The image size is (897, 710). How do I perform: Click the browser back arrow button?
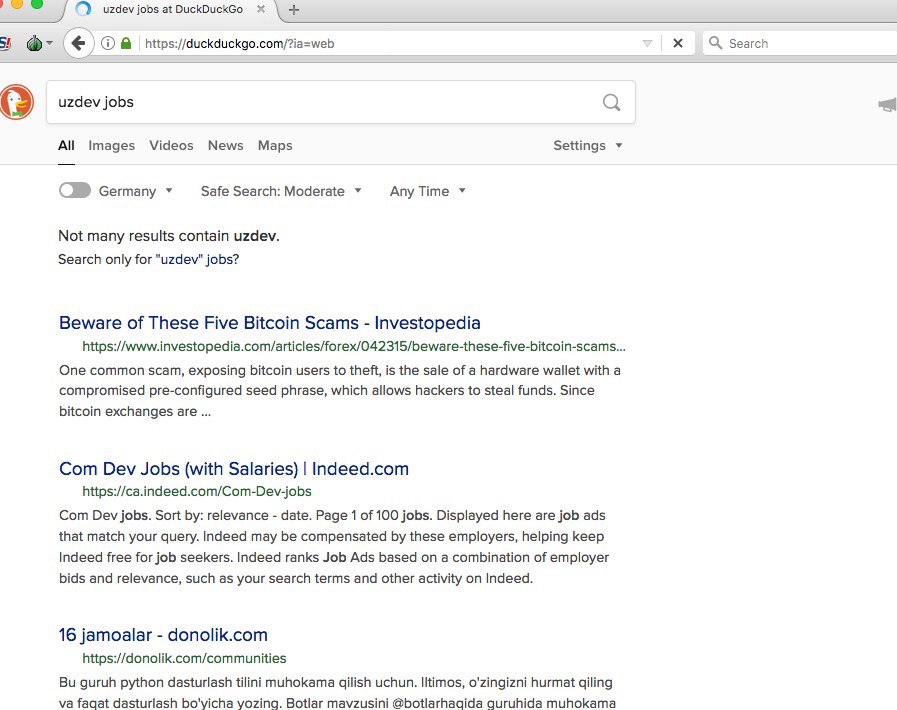point(78,43)
